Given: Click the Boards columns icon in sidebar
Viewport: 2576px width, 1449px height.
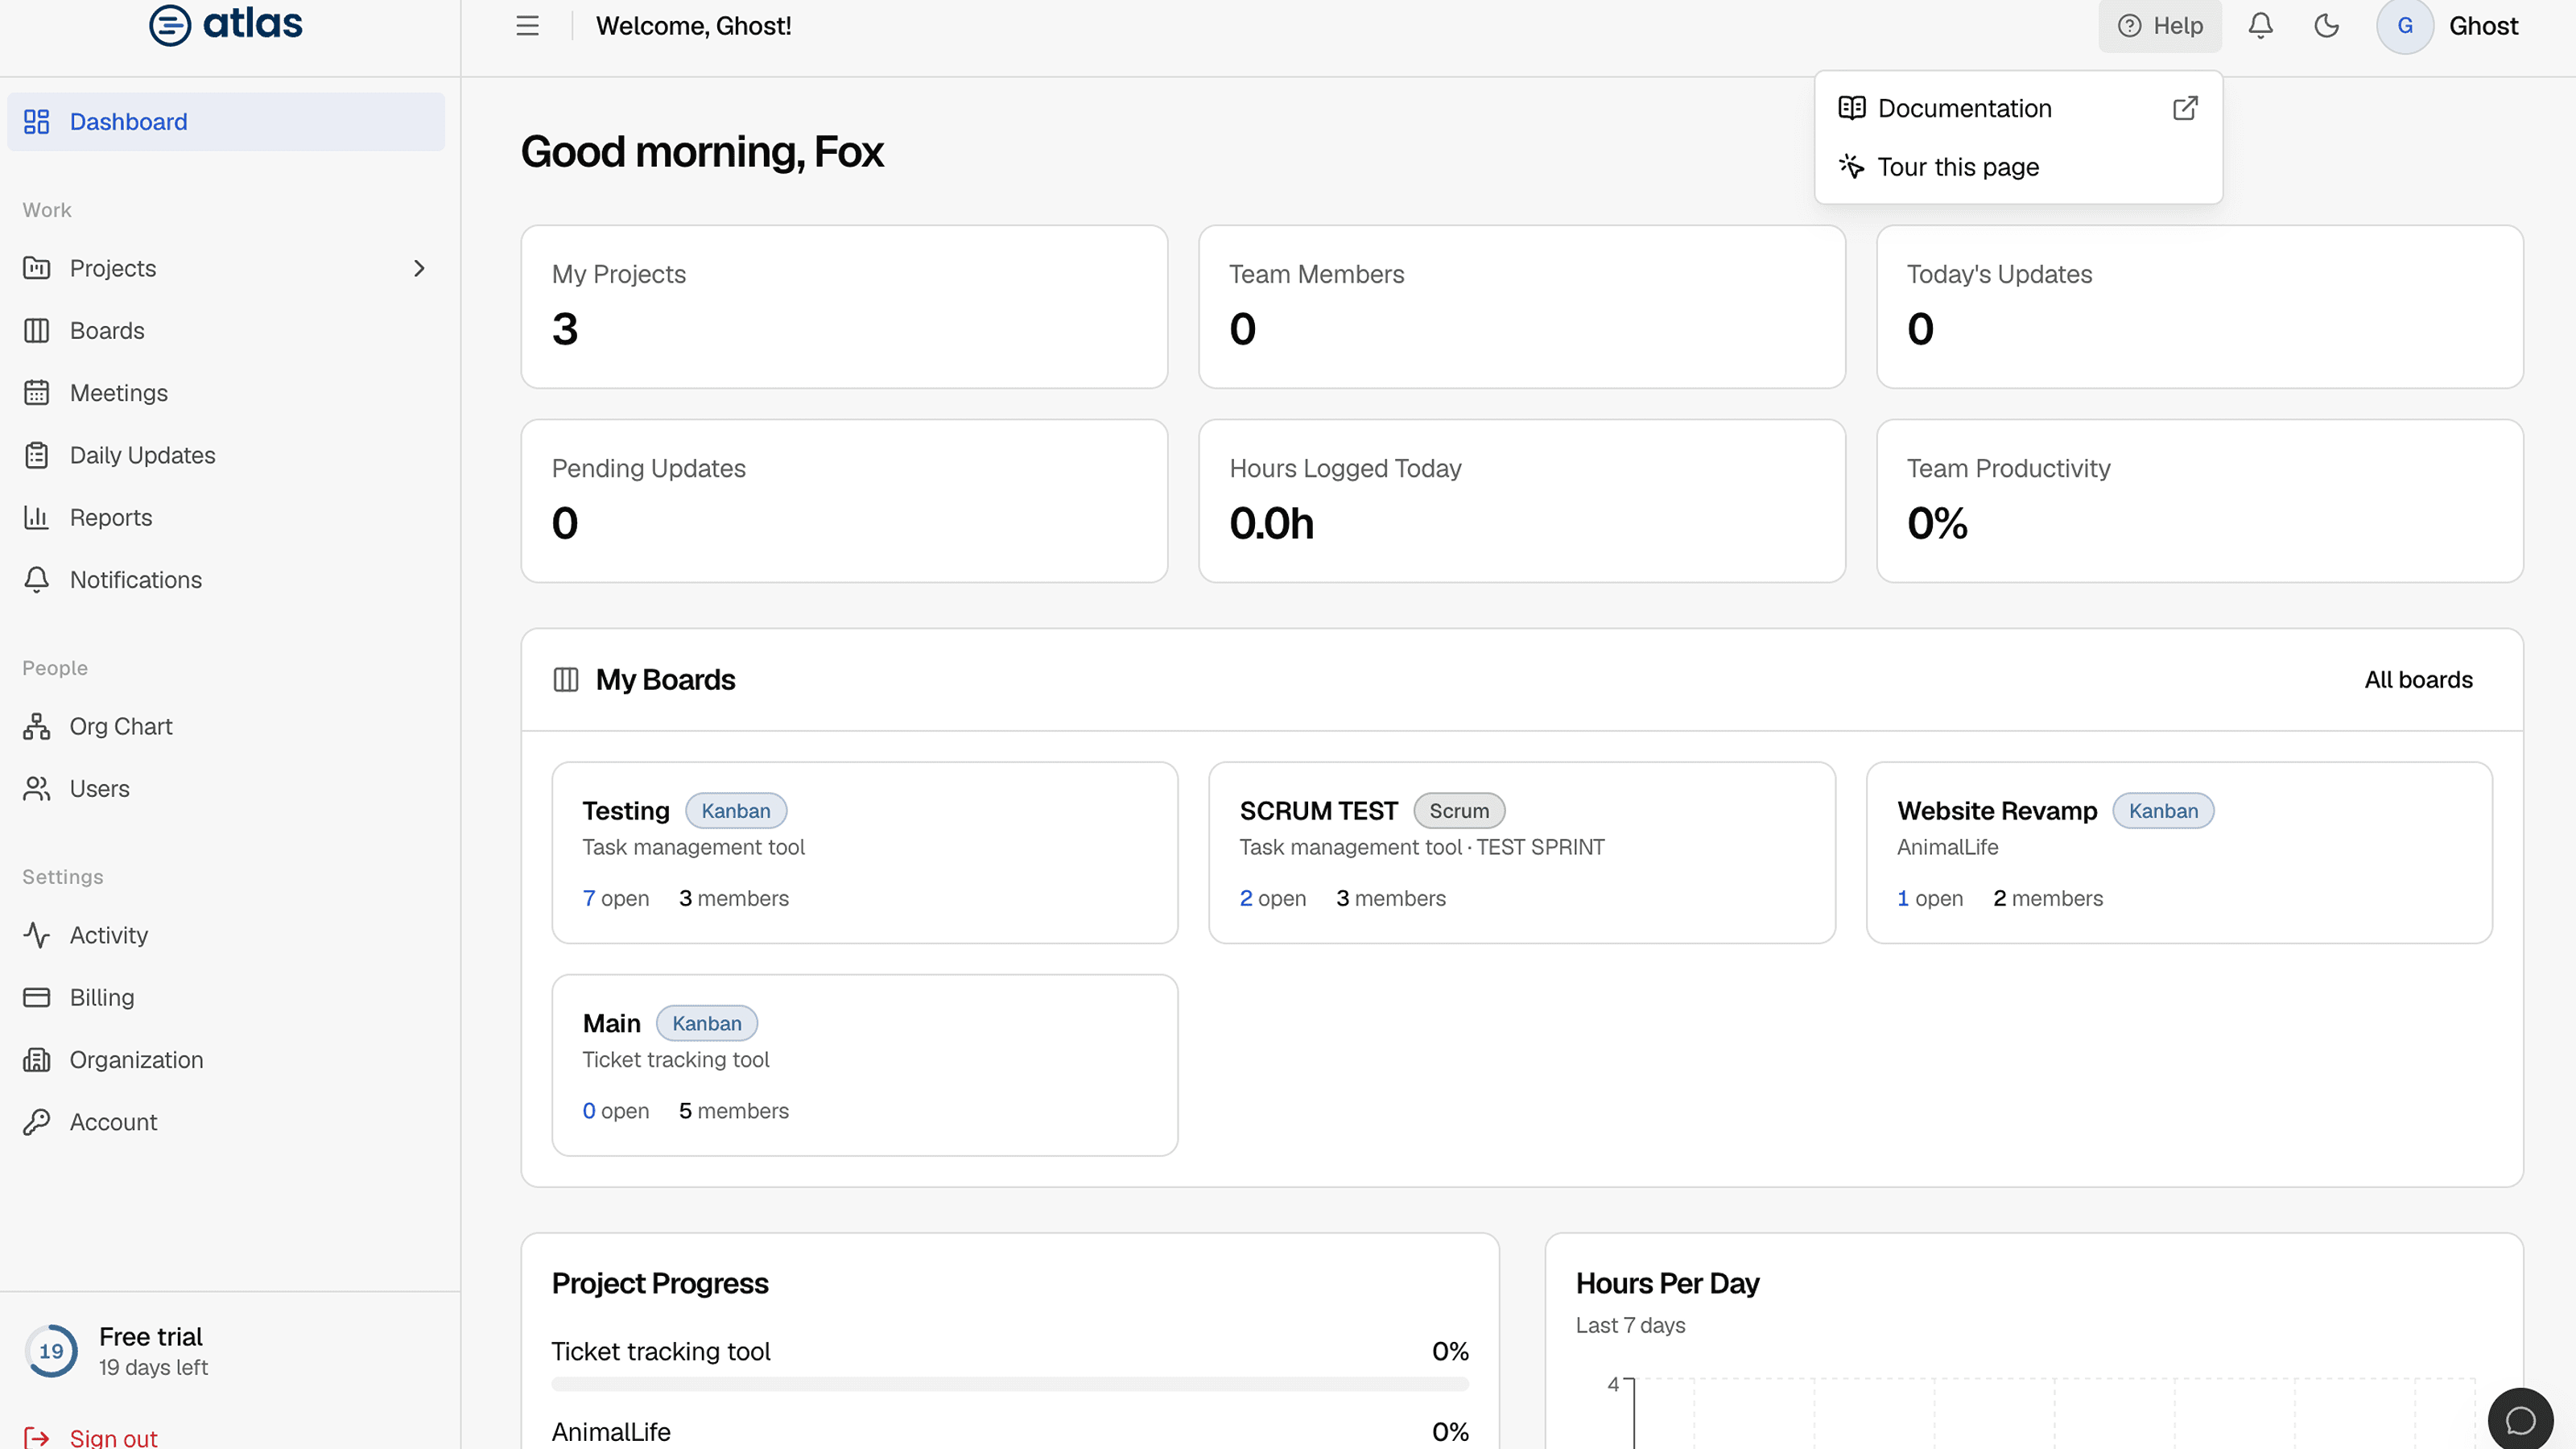Looking at the screenshot, I should pos(37,331).
